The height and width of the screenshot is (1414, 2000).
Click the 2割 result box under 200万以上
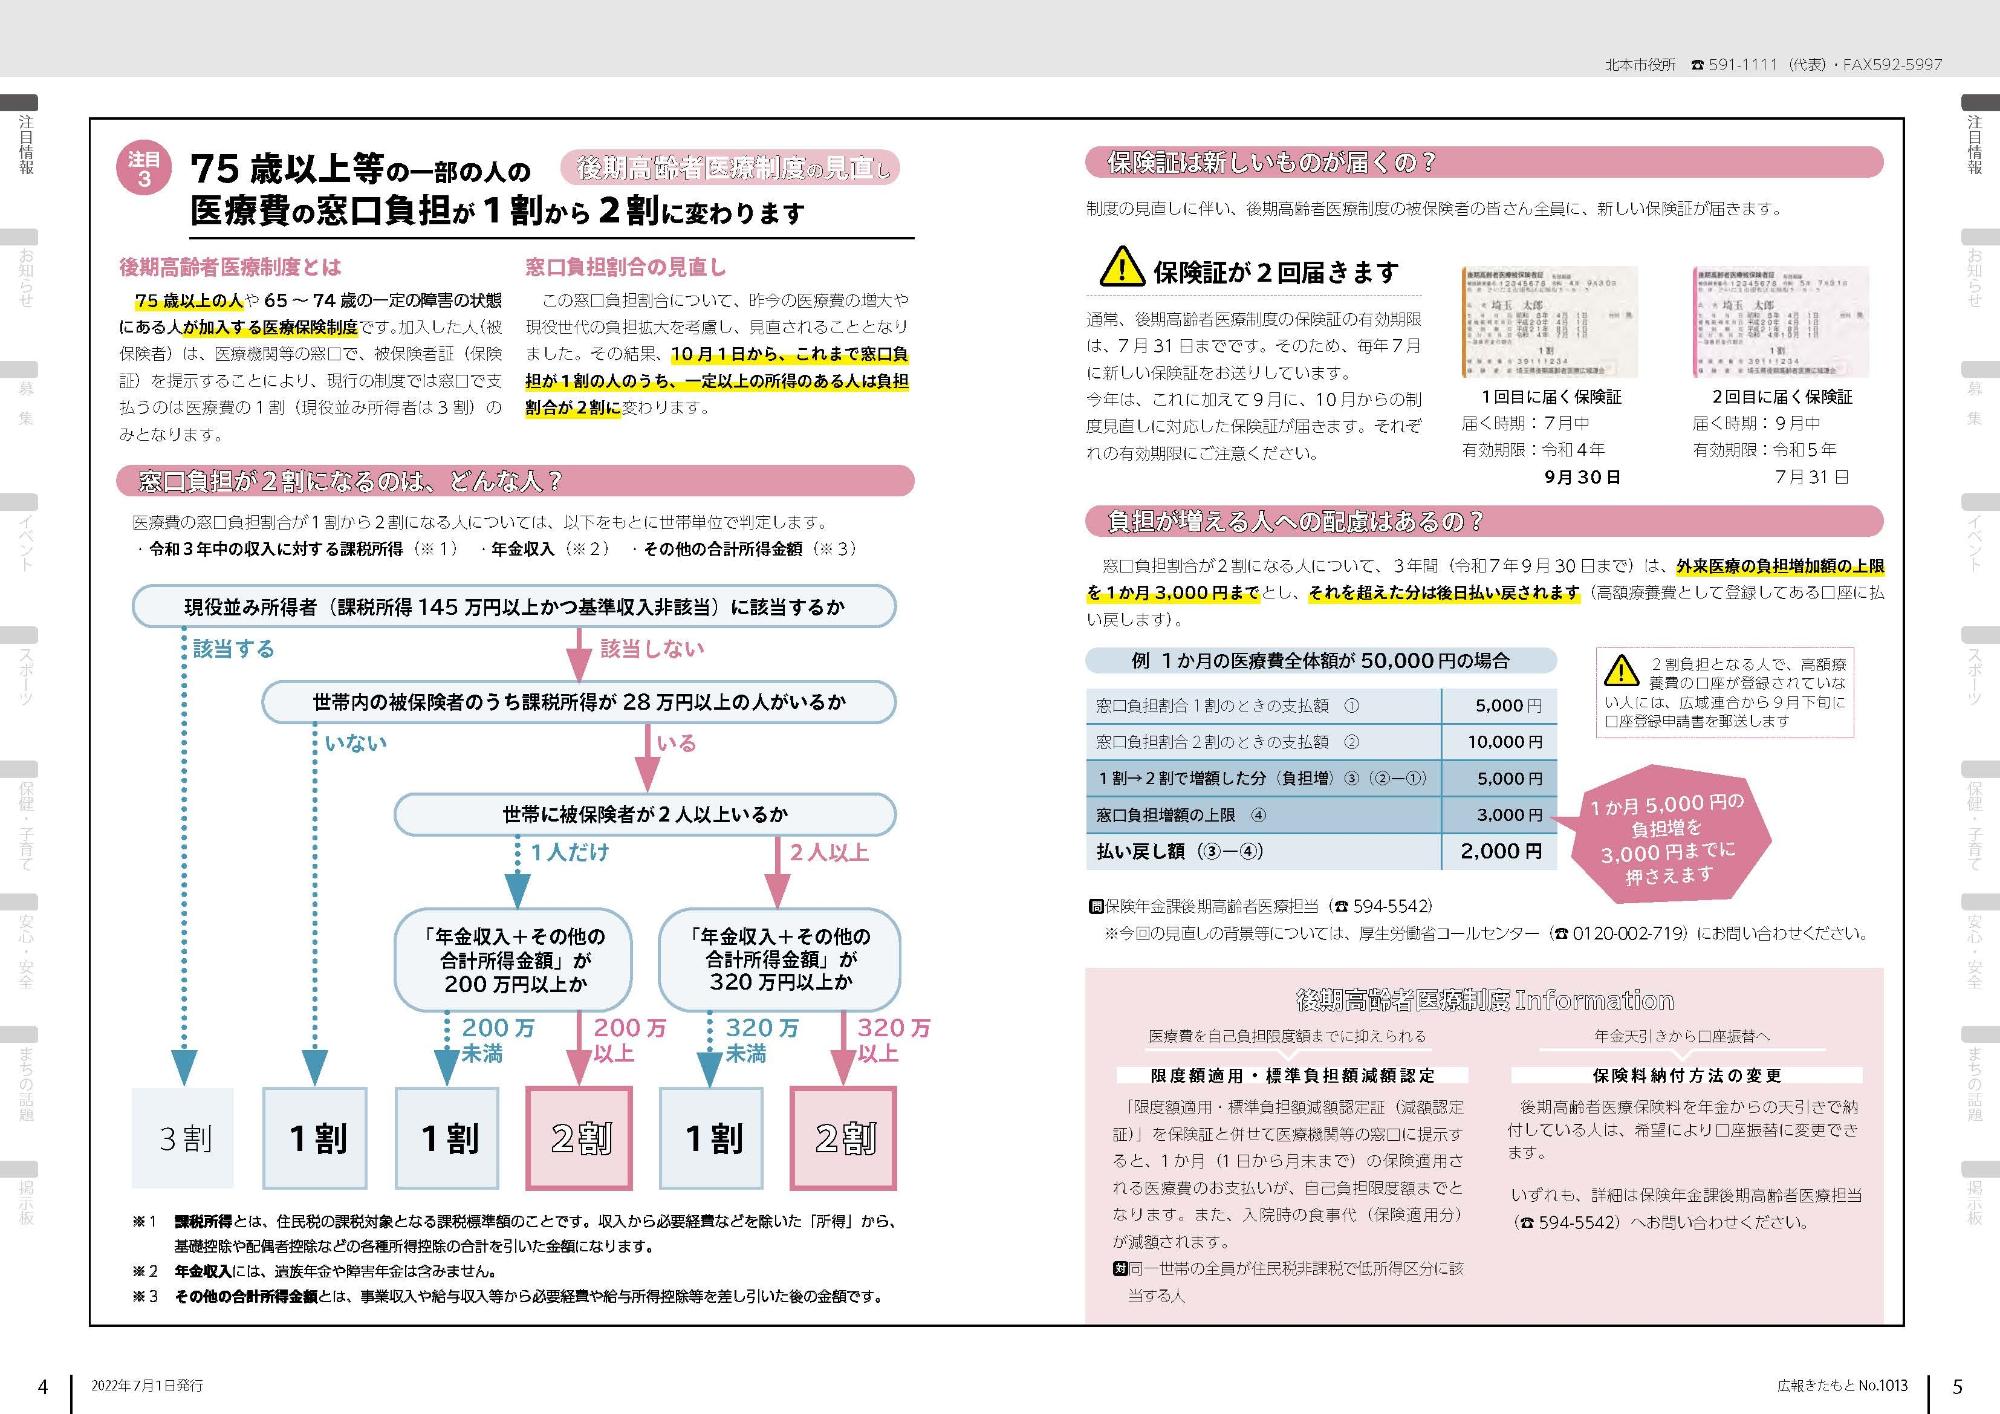(579, 1138)
